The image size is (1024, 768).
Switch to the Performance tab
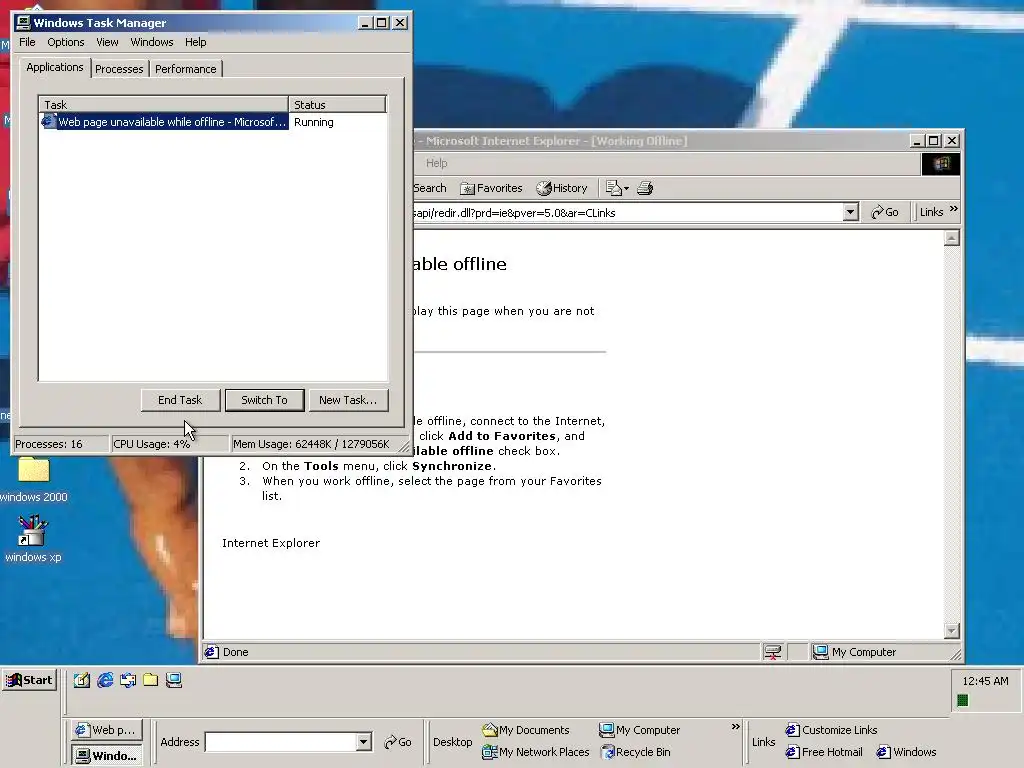185,69
